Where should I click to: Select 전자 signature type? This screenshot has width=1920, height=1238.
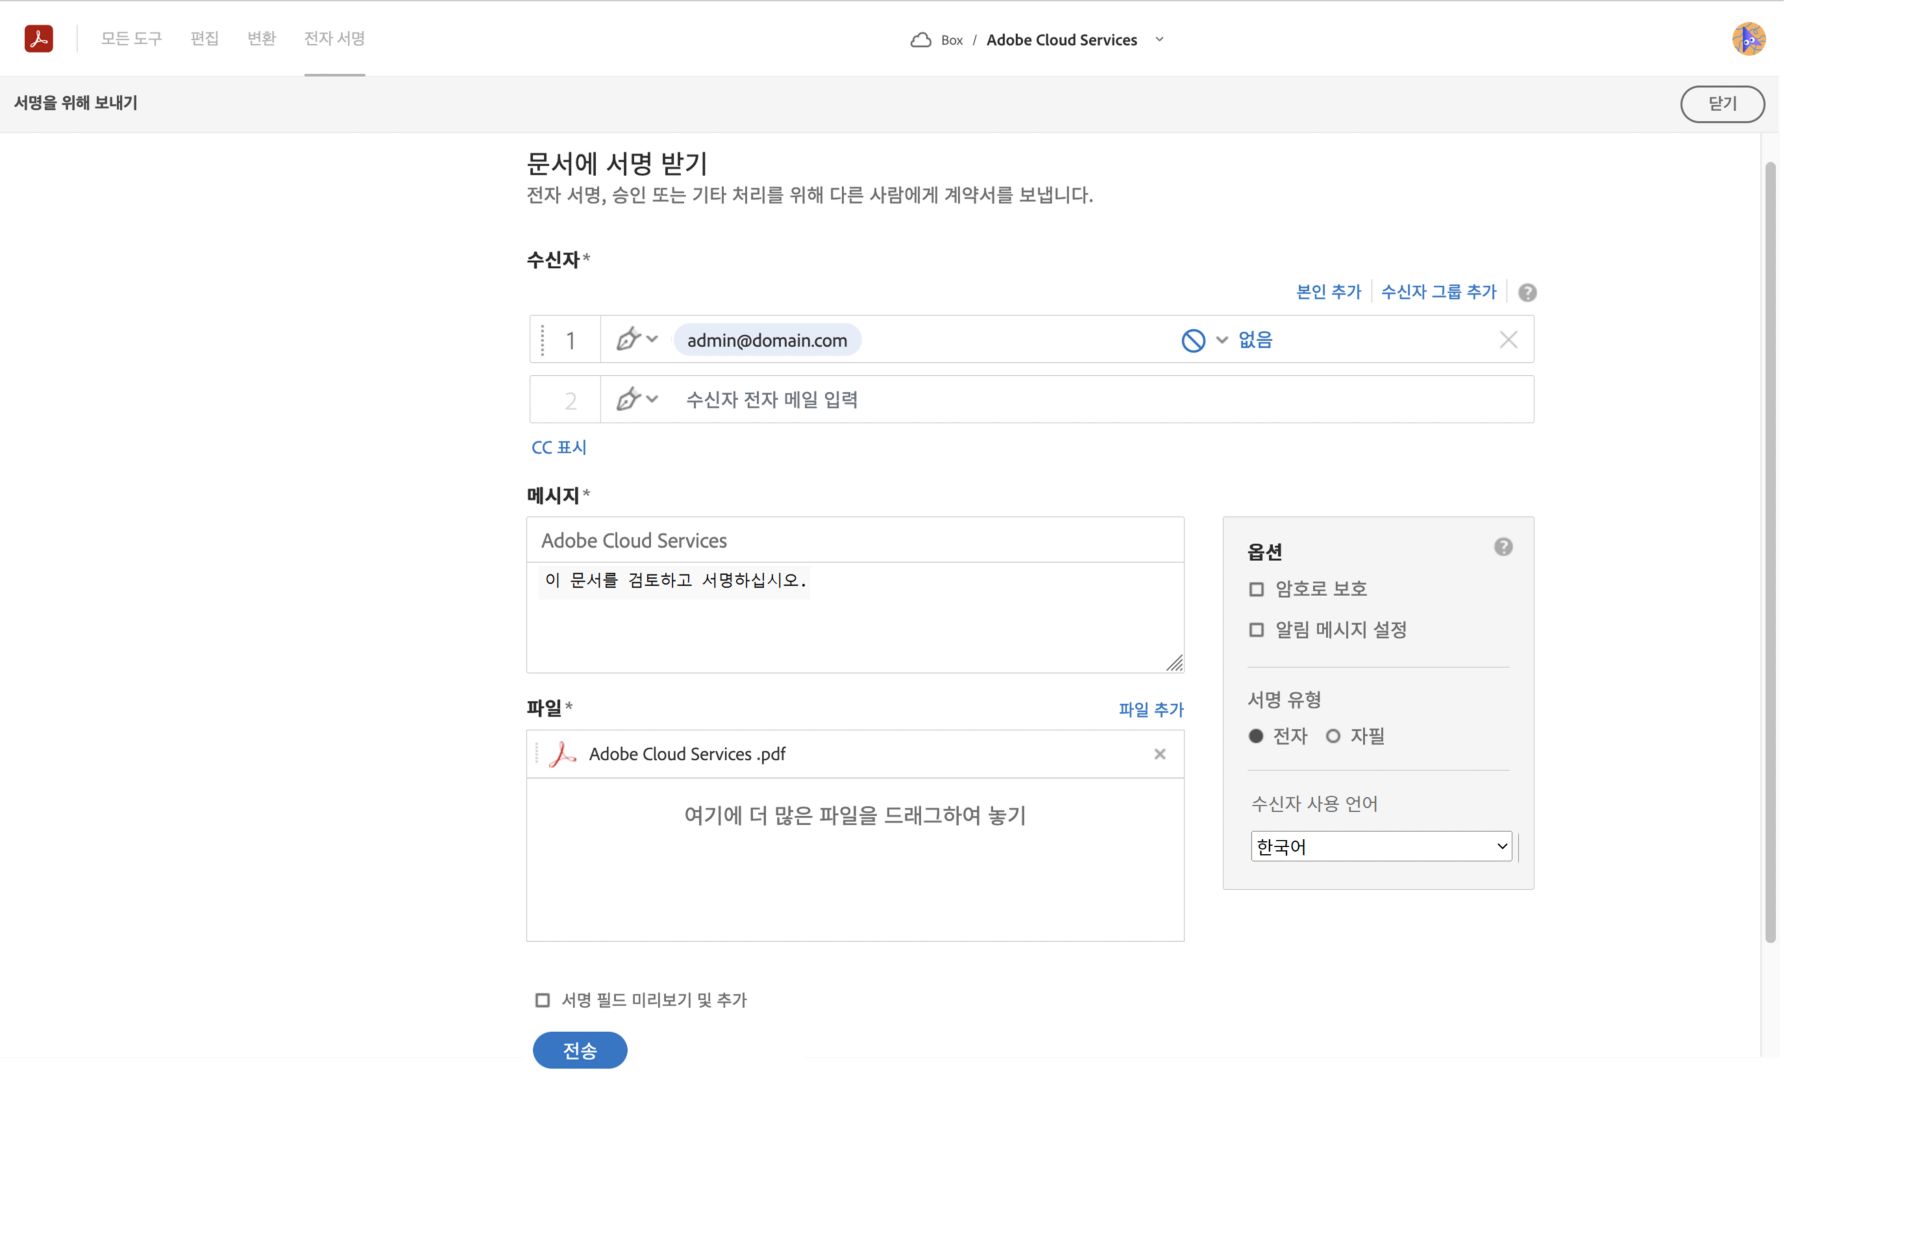point(1256,736)
